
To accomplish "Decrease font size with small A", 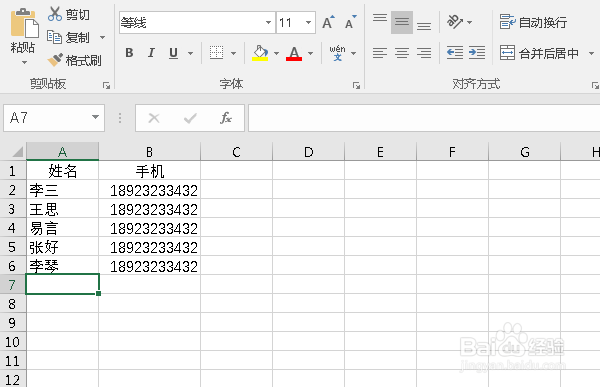I will pos(350,23).
